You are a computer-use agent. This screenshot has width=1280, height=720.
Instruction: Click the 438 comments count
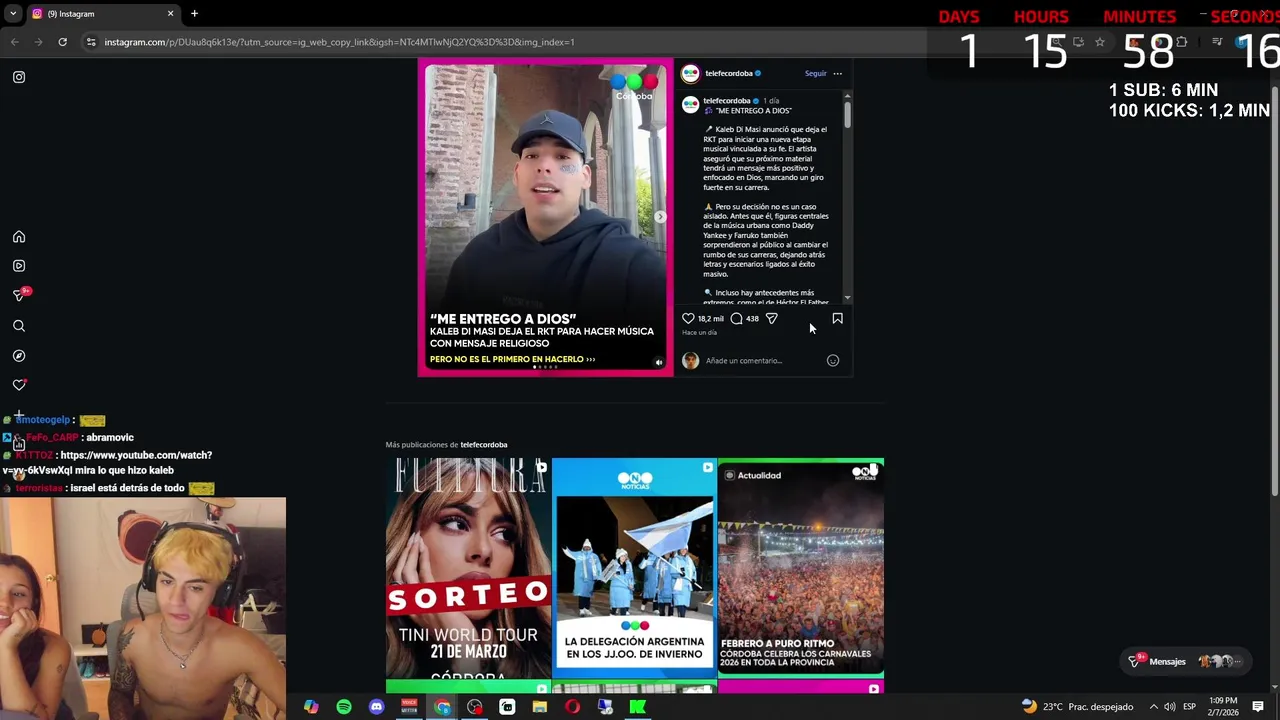click(752, 318)
